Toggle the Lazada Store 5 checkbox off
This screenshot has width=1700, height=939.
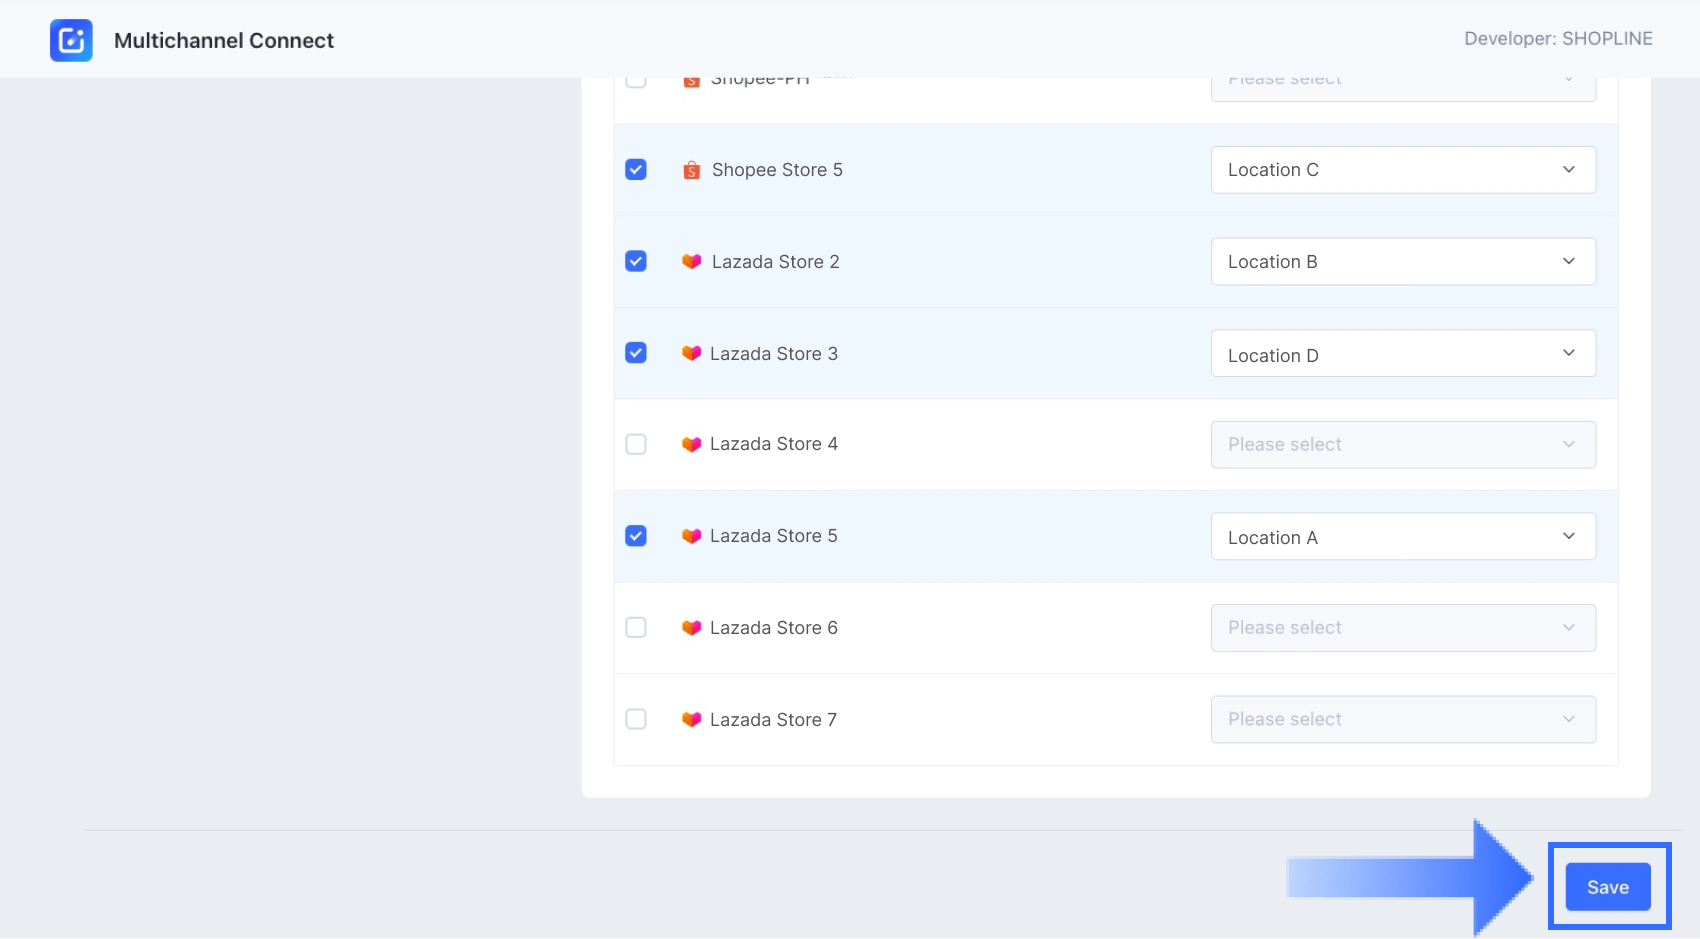(636, 536)
